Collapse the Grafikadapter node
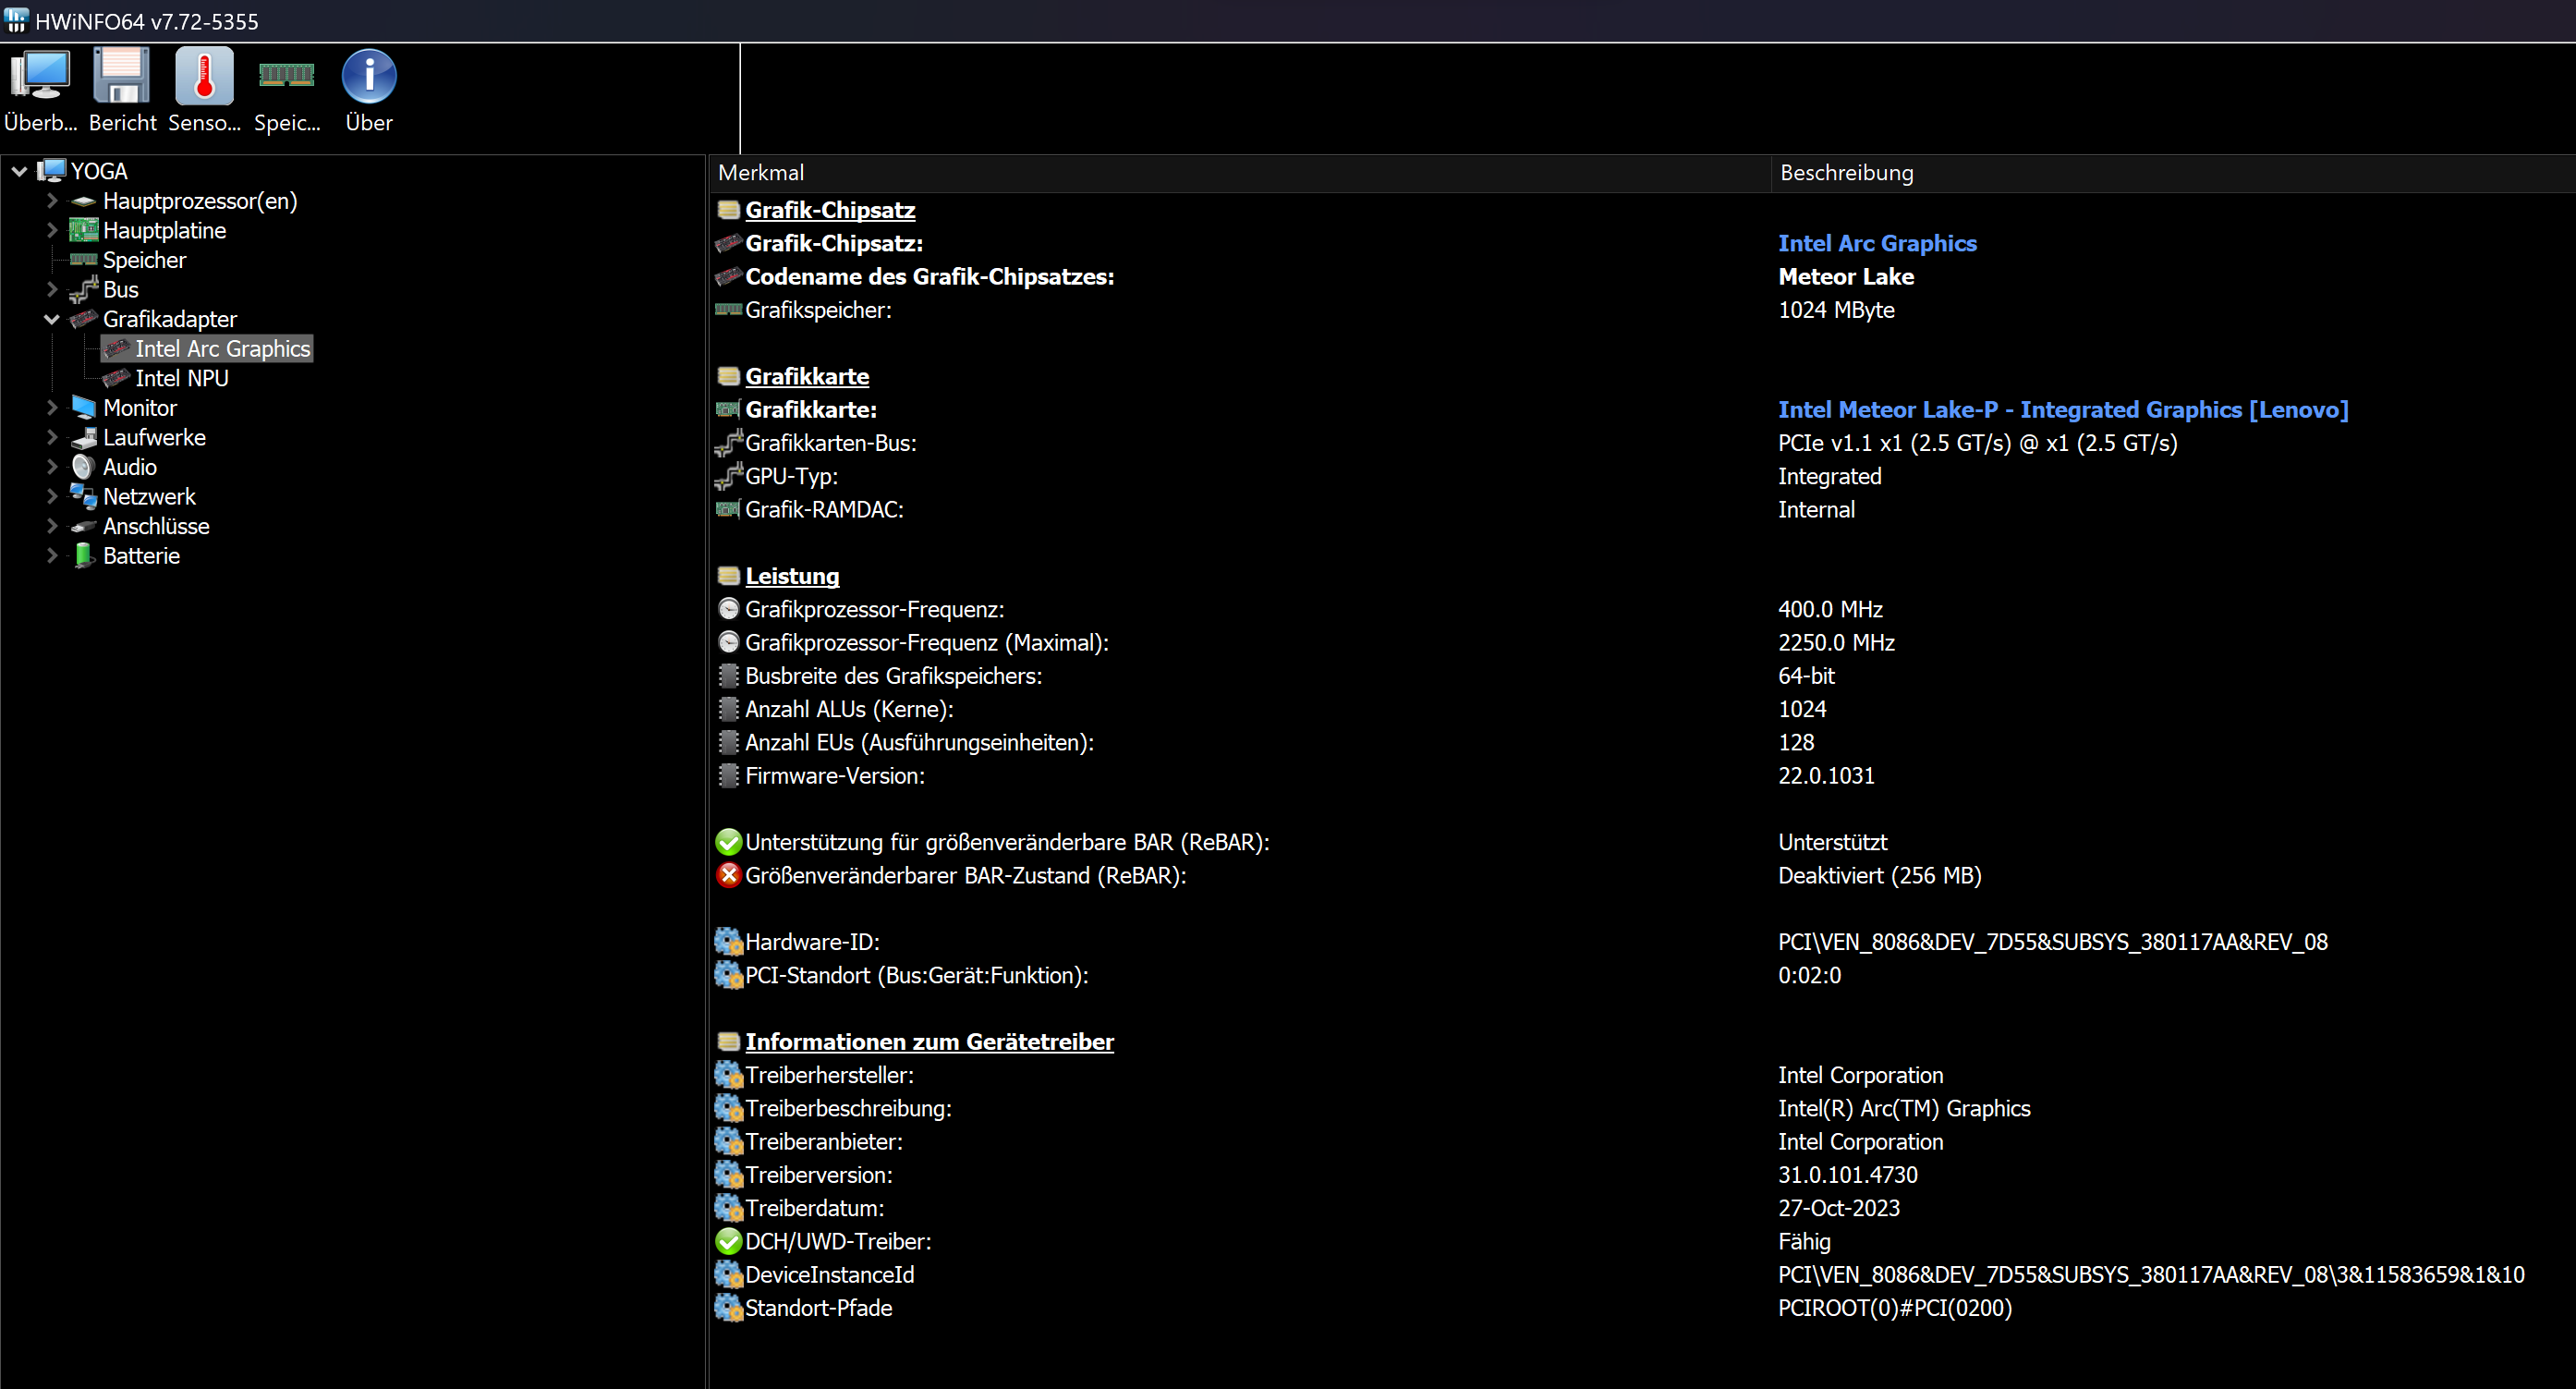 pyautogui.click(x=52, y=319)
